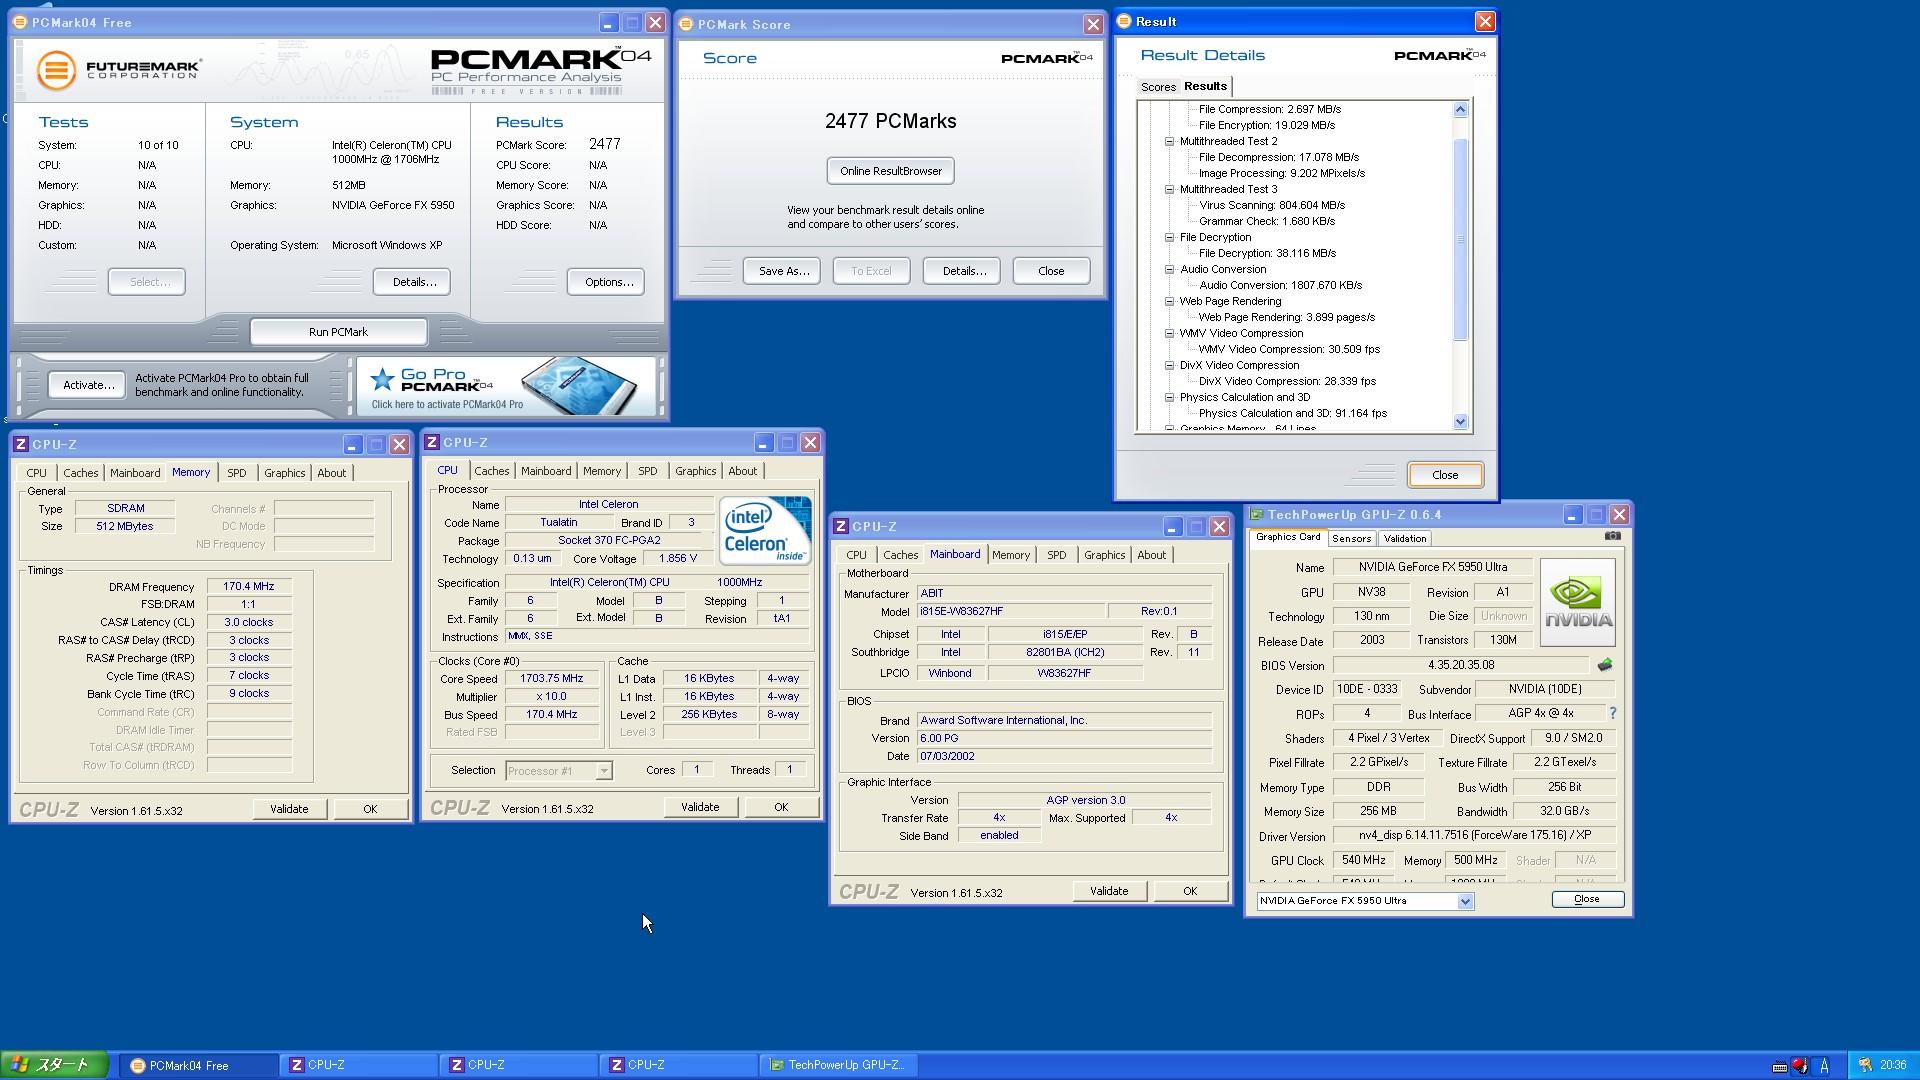Open the Sensors tab in GPU-Z
Viewport: 1920px width, 1080px height.
coord(1351,538)
